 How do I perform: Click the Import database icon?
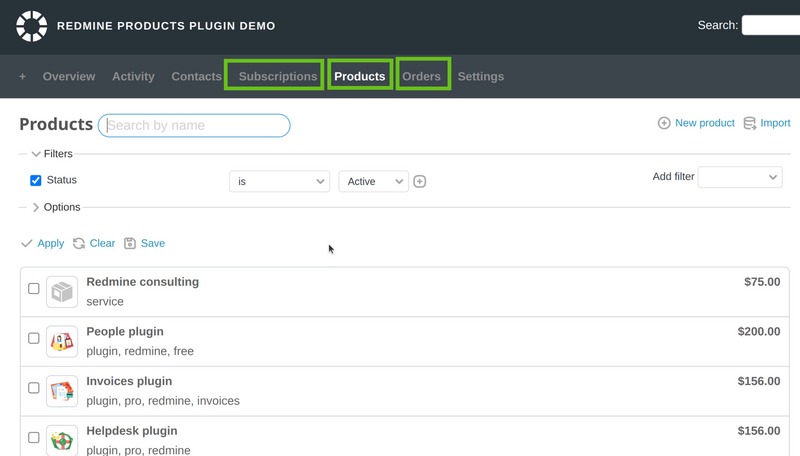coord(749,123)
